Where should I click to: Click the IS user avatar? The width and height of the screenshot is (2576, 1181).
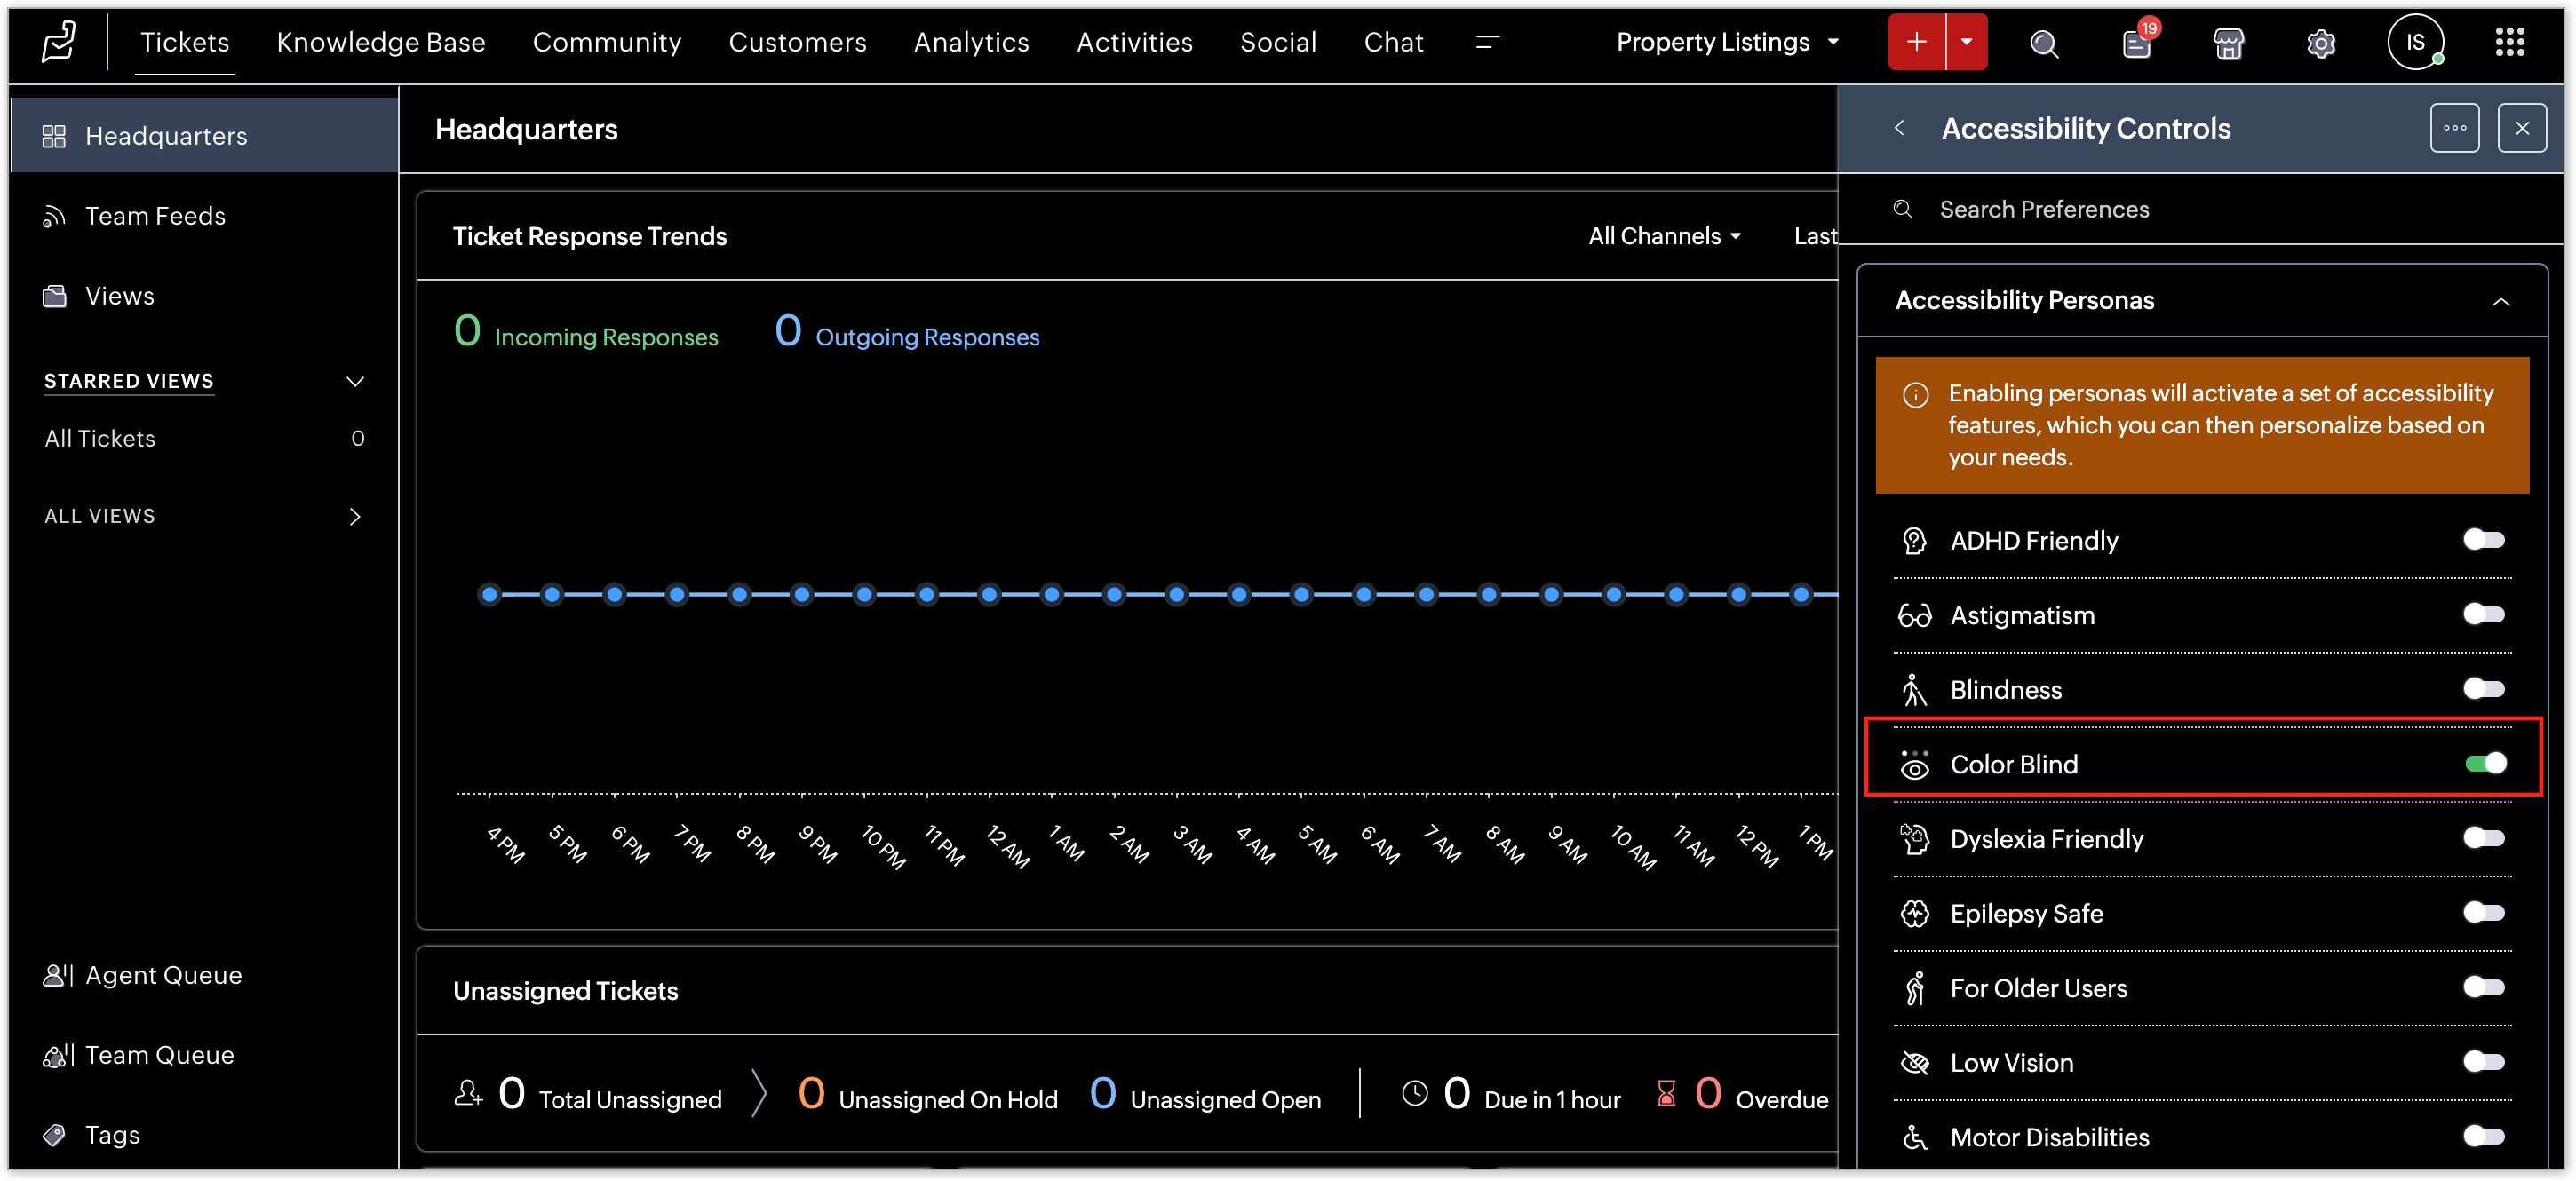click(x=2414, y=42)
